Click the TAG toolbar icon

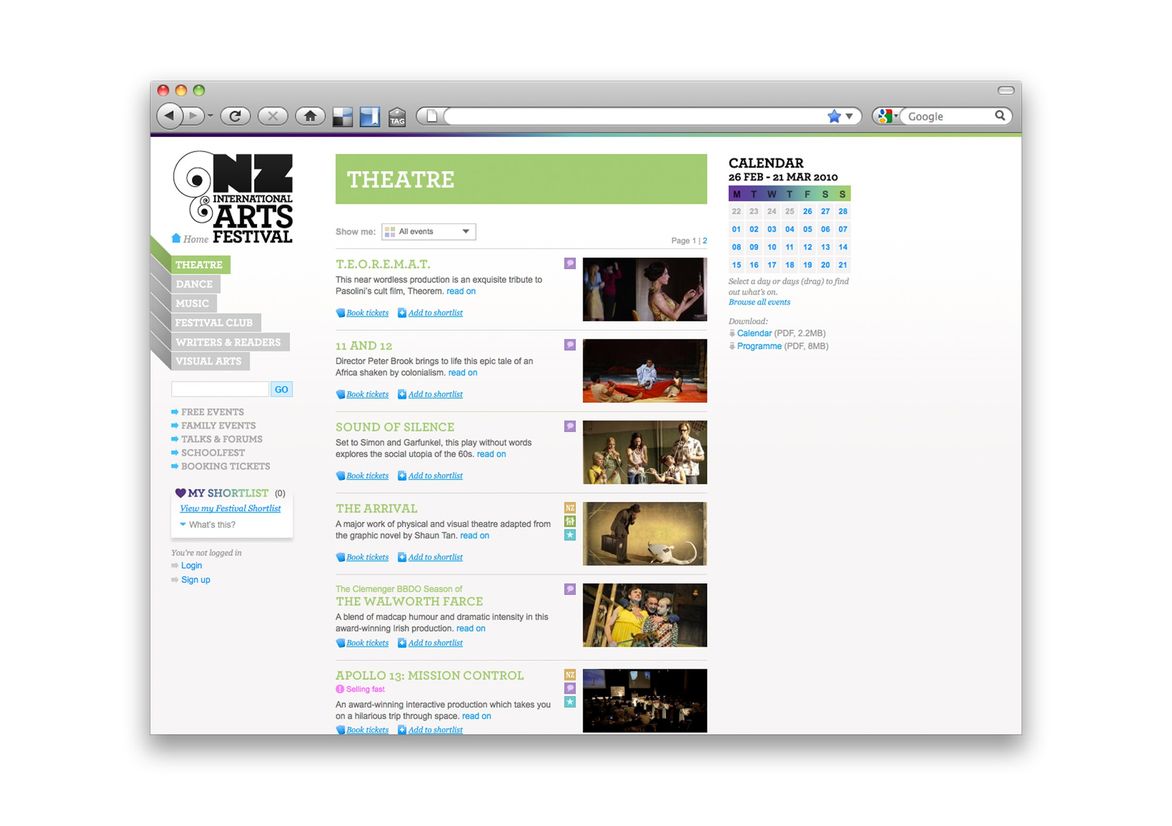coord(397,117)
